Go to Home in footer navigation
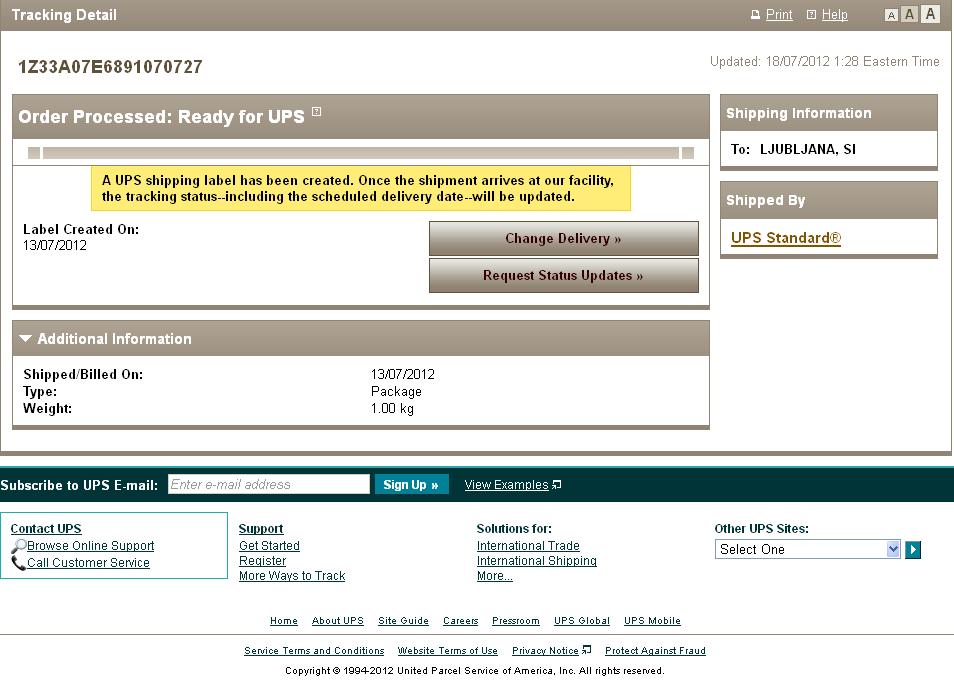 pyautogui.click(x=284, y=620)
